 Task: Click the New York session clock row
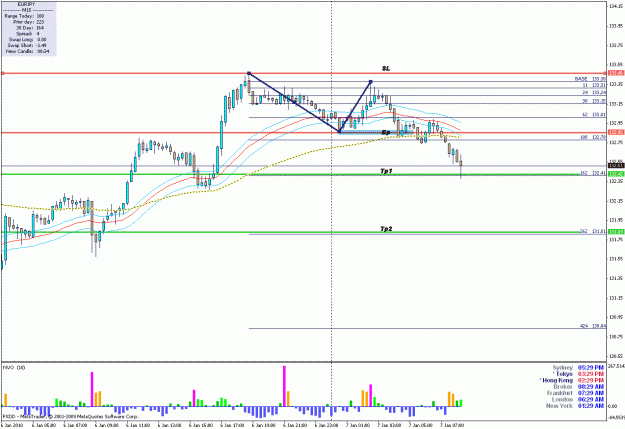click(x=575, y=406)
